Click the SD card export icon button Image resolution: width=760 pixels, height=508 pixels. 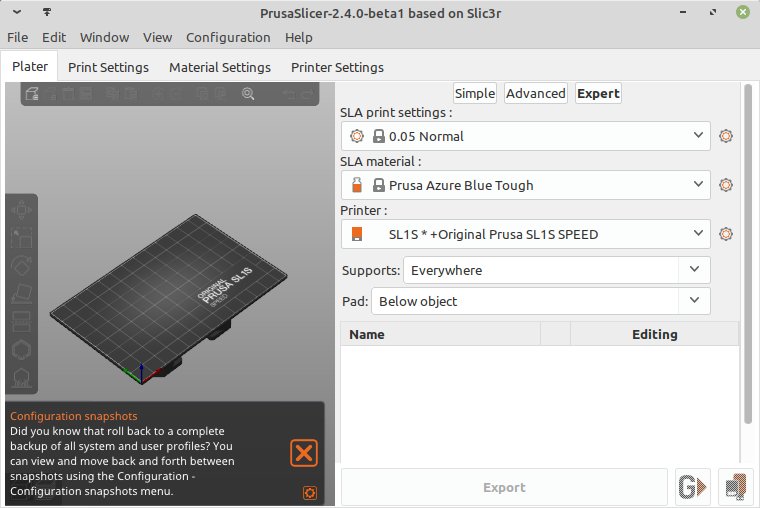click(736, 487)
